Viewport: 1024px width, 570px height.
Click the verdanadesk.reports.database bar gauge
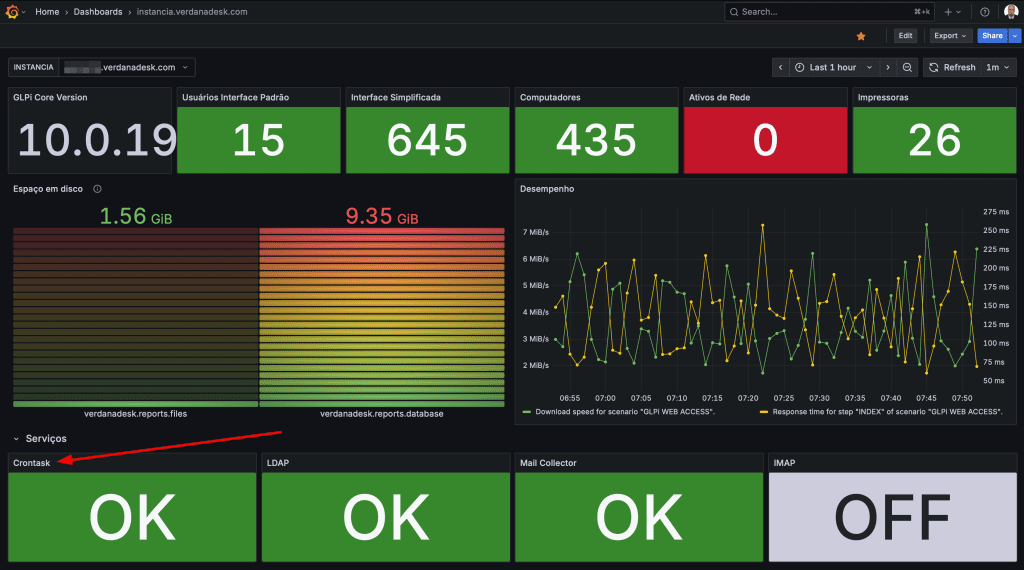point(382,317)
